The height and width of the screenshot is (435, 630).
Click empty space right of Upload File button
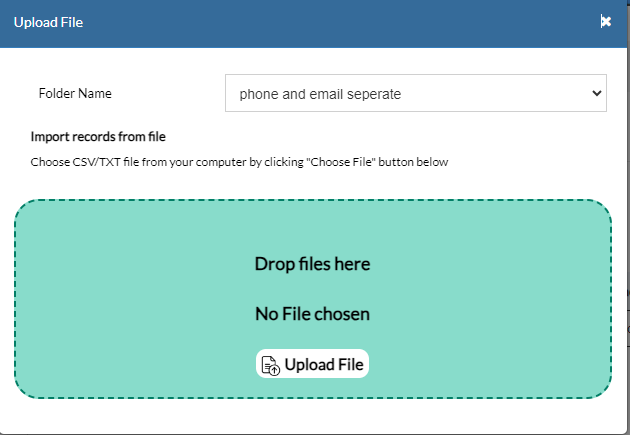click(480, 365)
